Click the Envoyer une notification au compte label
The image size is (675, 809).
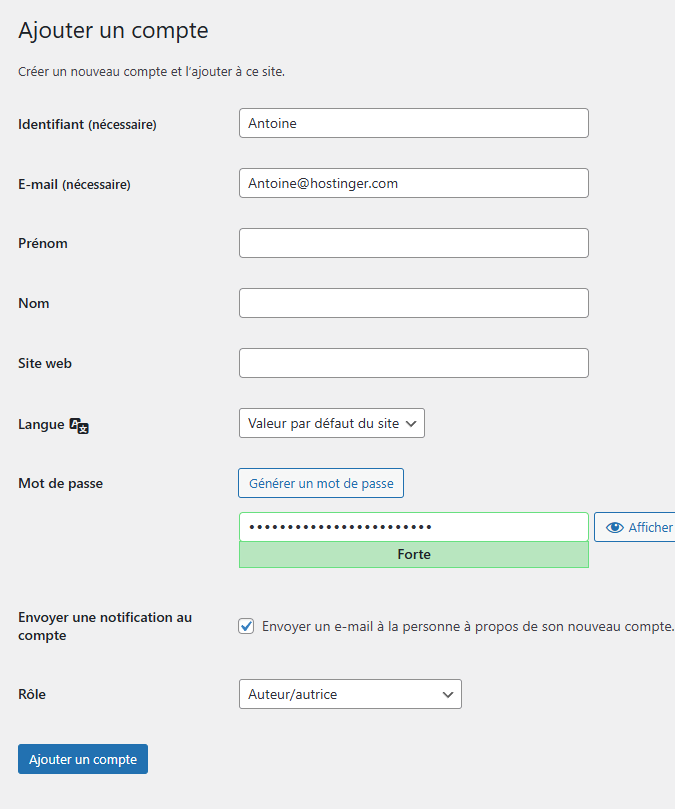click(x=104, y=626)
